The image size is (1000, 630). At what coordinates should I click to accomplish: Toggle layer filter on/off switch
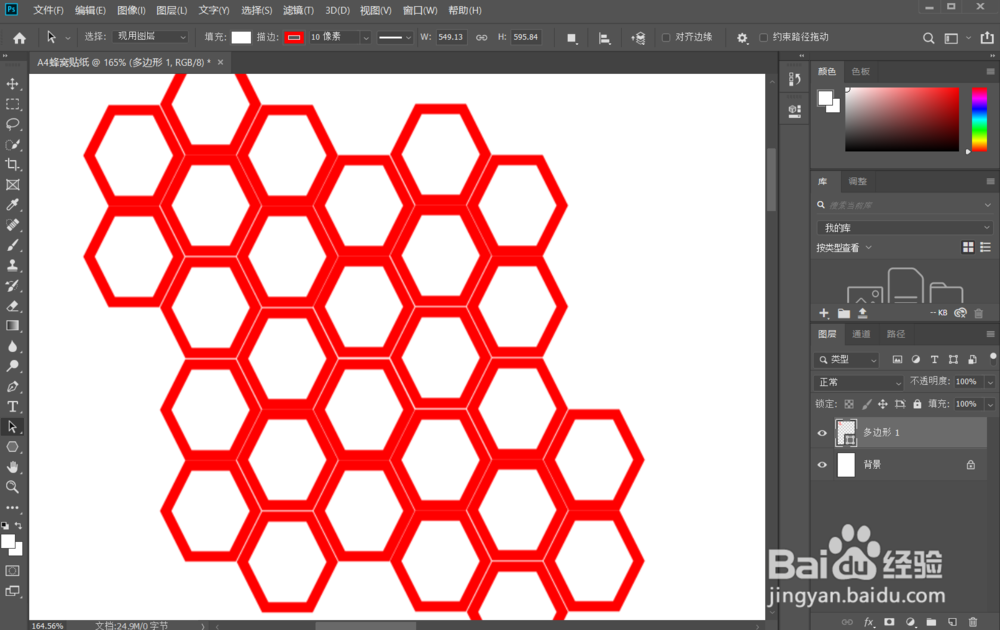pyautogui.click(x=993, y=358)
